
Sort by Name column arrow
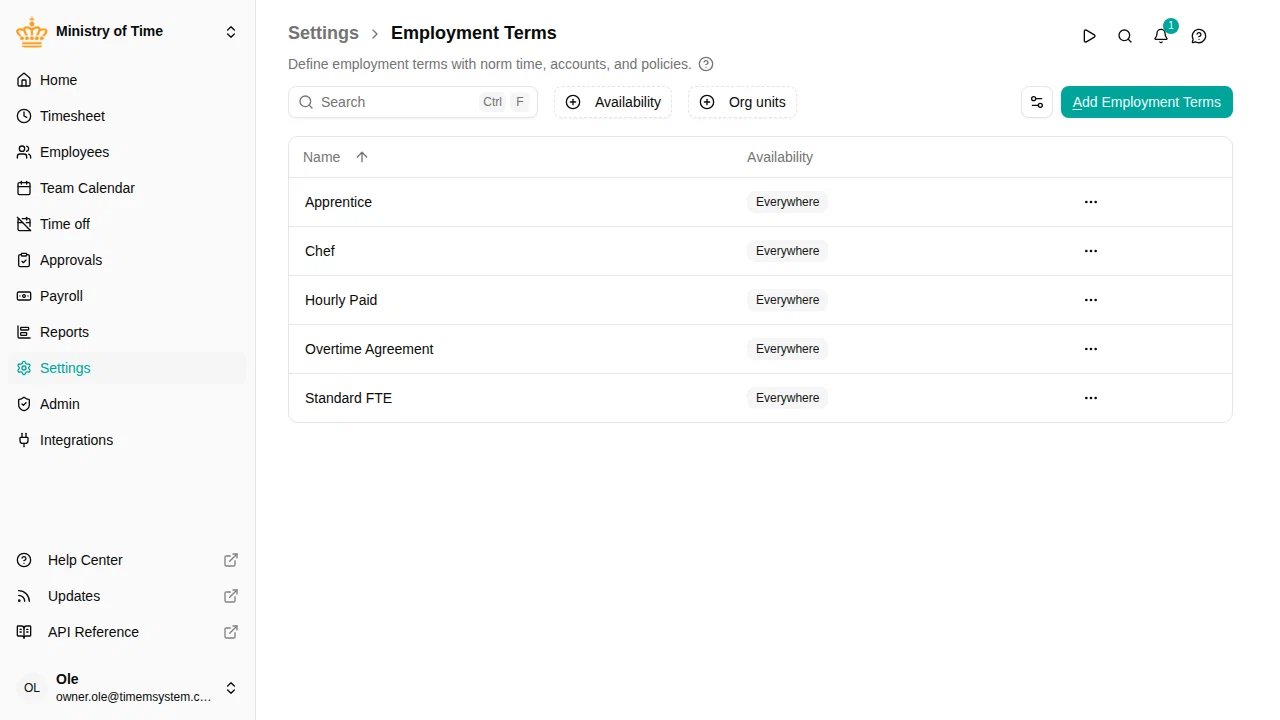pos(362,157)
